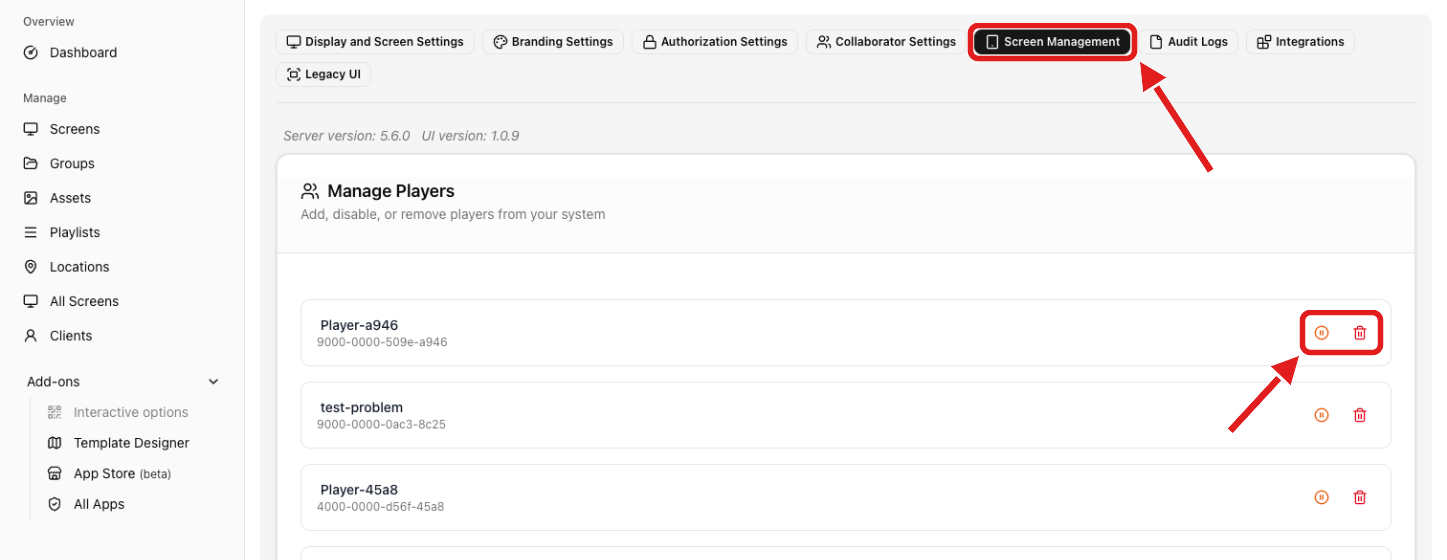1447x560 pixels.
Task: Click the Locations pin icon
Action: [31, 267]
